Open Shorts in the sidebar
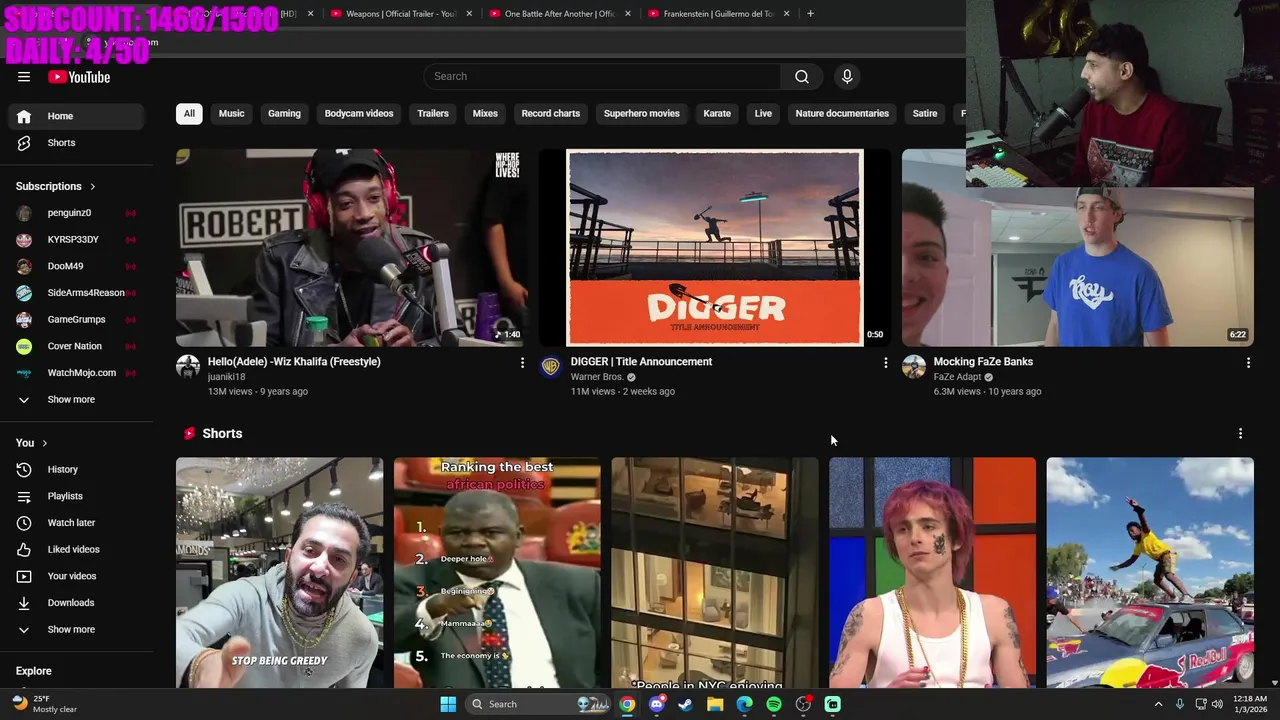Image resolution: width=1280 pixels, height=720 pixels. click(76, 143)
